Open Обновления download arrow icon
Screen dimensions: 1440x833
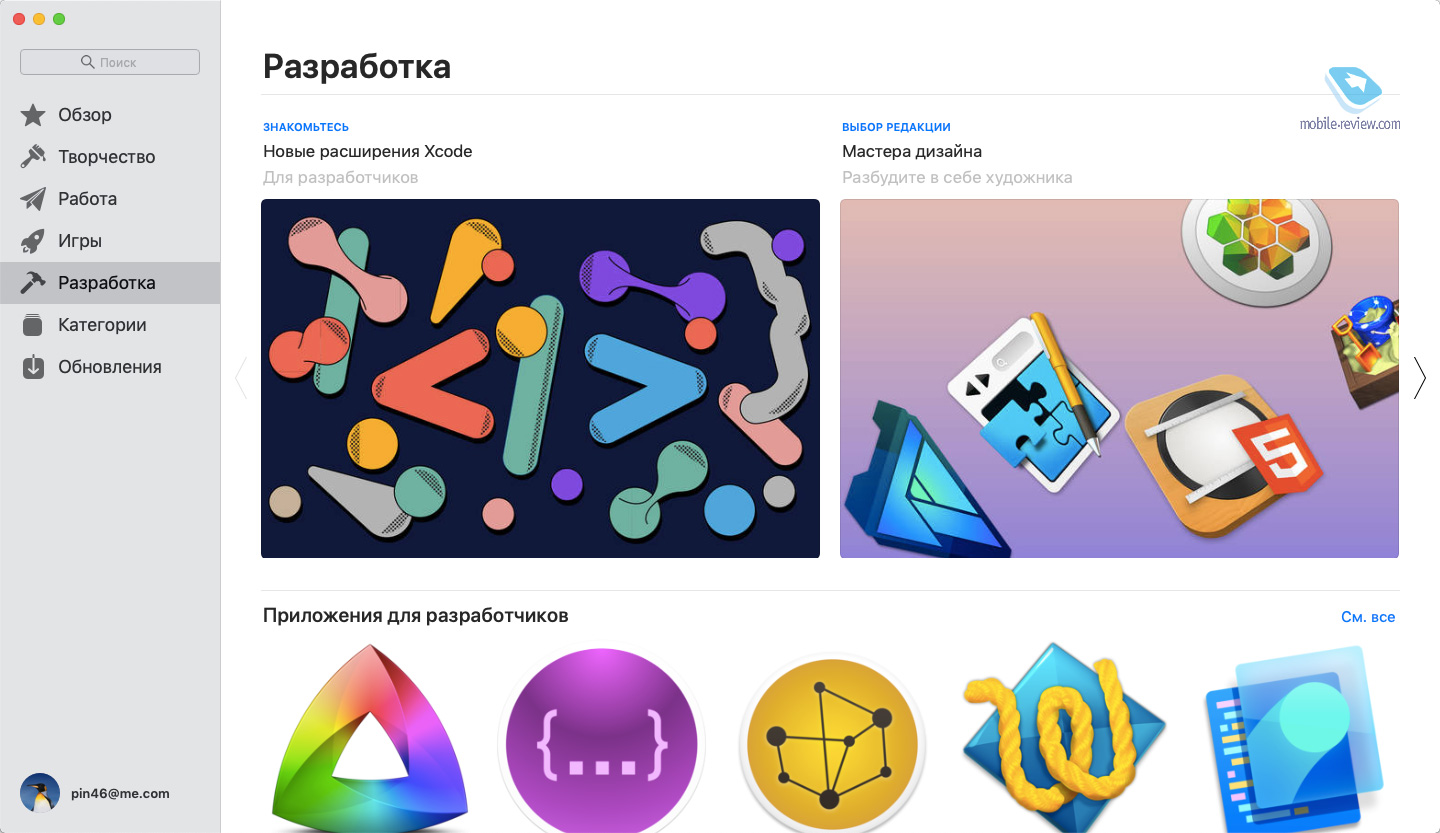coord(33,367)
